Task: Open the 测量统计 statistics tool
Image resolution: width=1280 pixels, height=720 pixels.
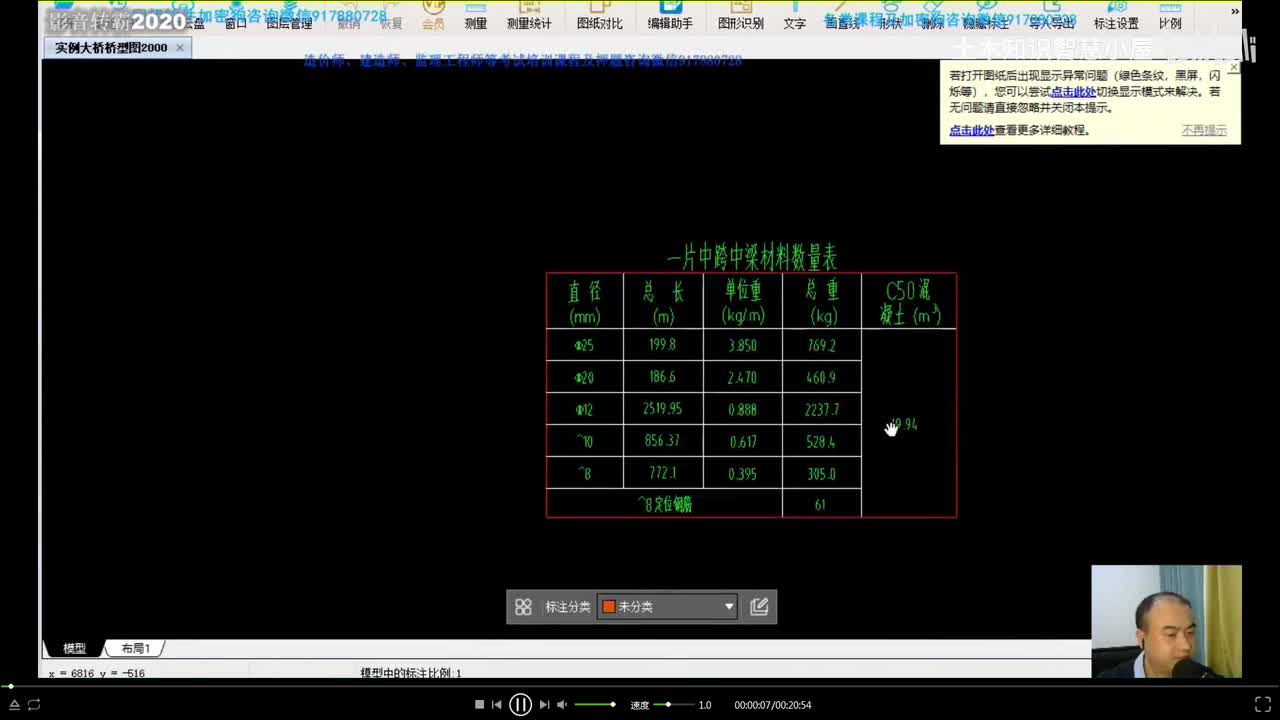Action: click(528, 16)
